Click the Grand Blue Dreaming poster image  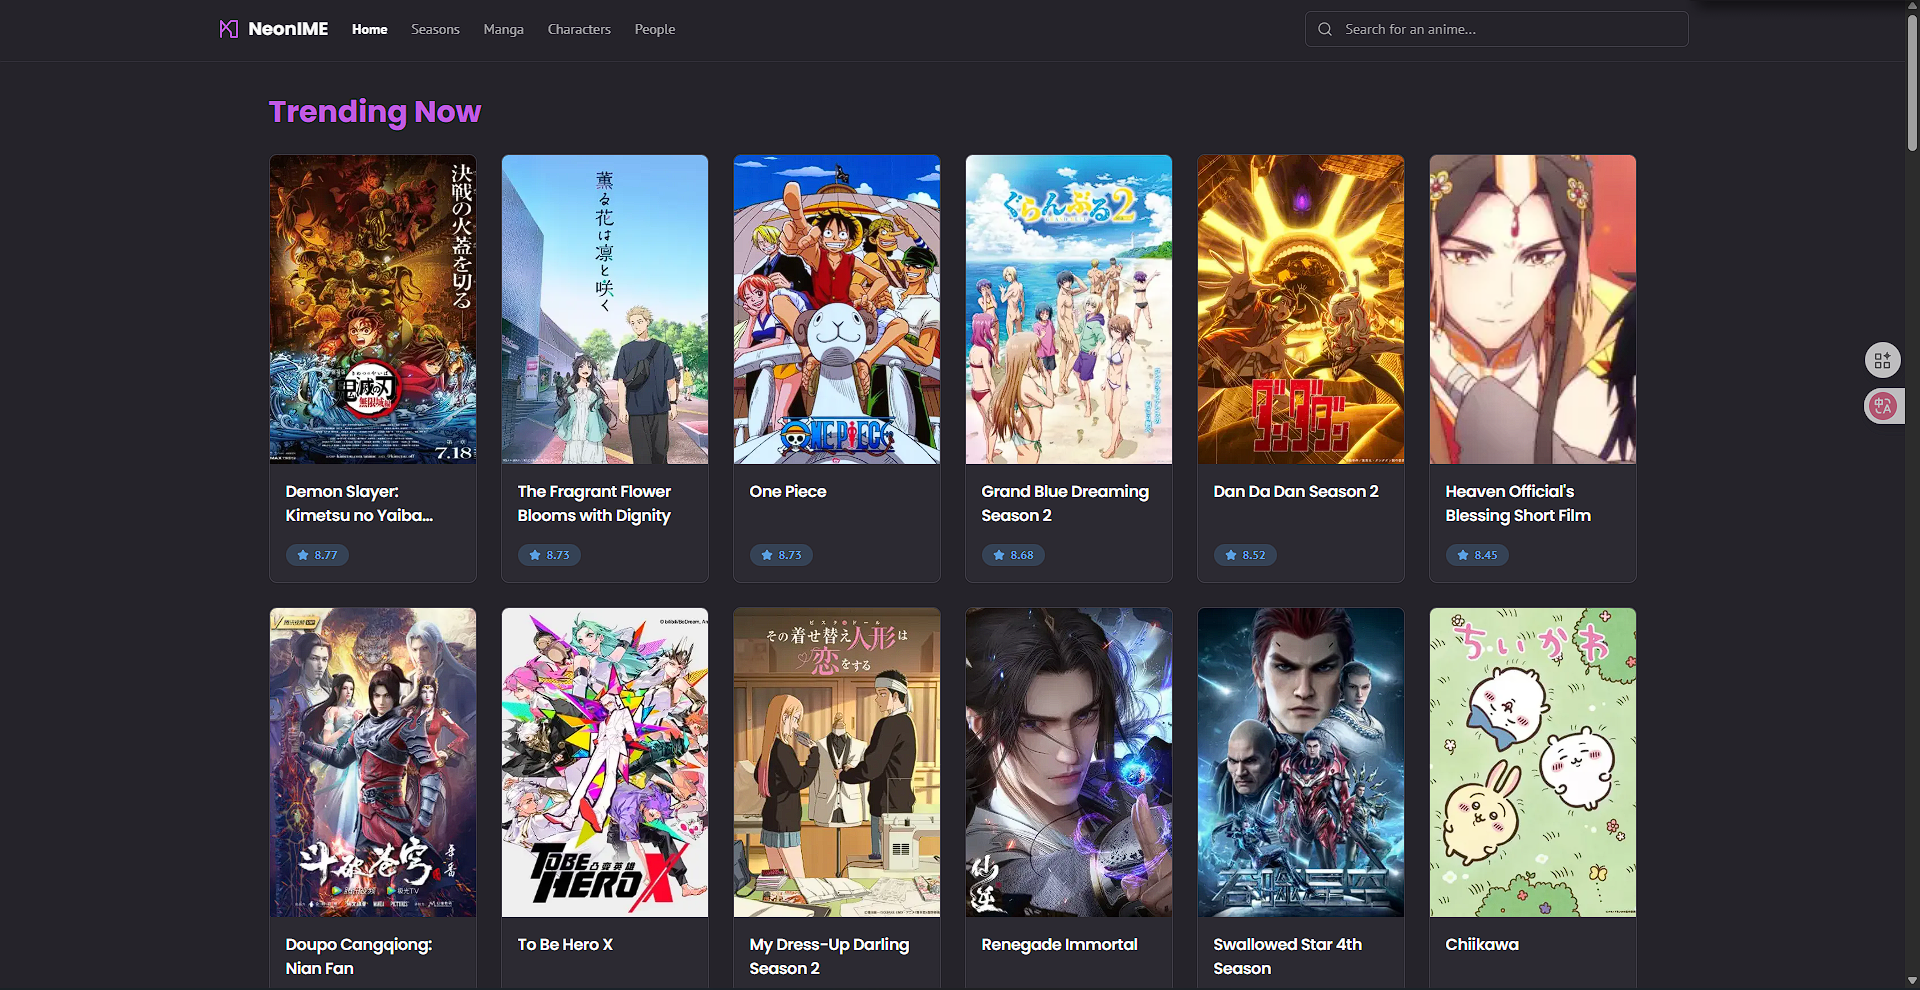click(x=1069, y=309)
